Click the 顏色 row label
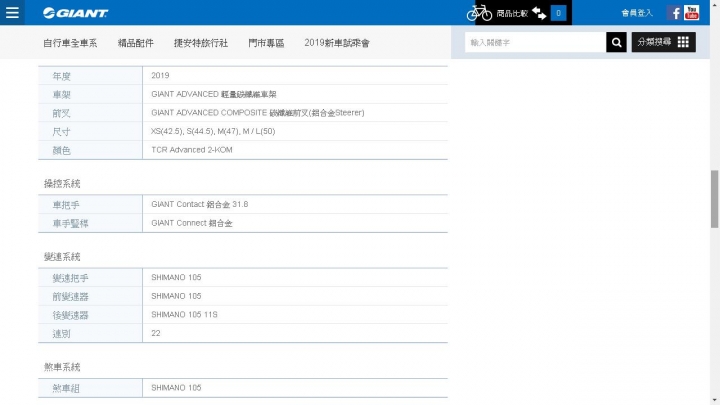The height and width of the screenshot is (405, 720). click(62, 151)
